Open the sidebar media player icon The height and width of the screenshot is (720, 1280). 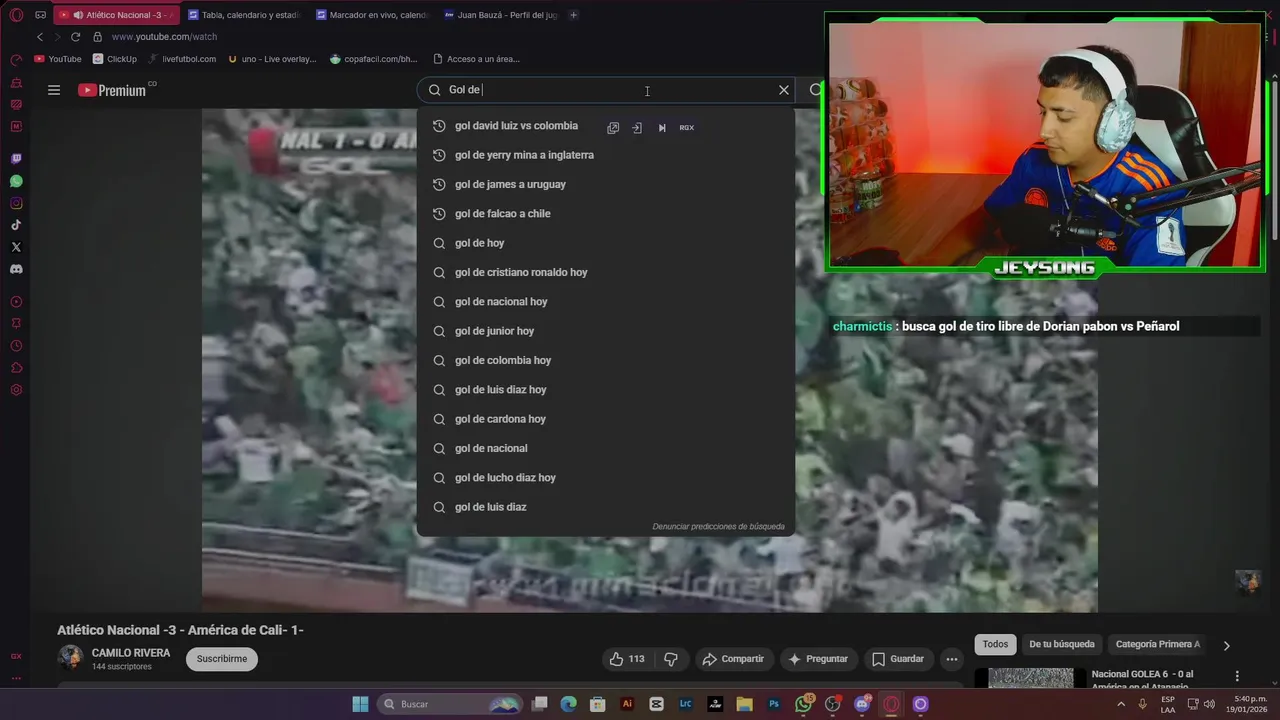pyautogui.click(x=16, y=302)
